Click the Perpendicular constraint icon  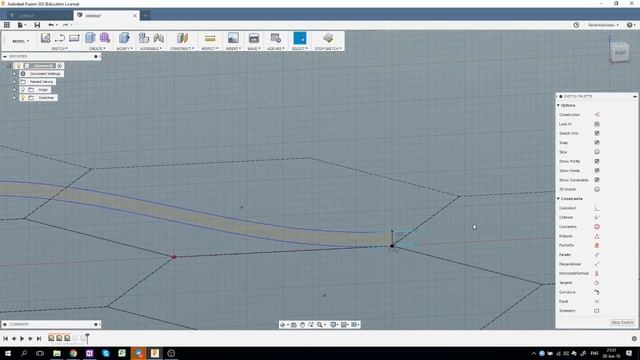(597, 264)
